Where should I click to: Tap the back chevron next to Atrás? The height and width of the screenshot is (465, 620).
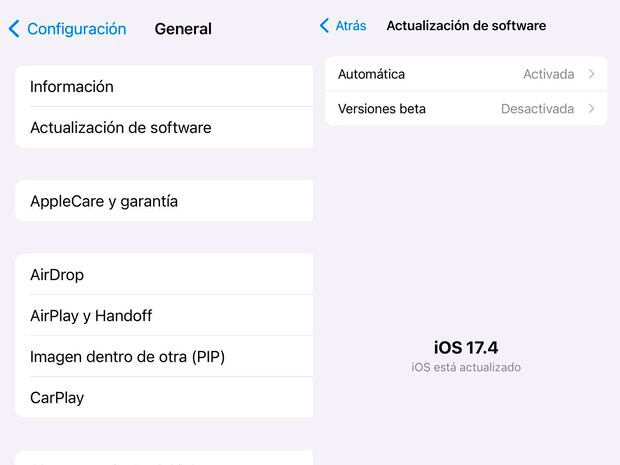(324, 26)
